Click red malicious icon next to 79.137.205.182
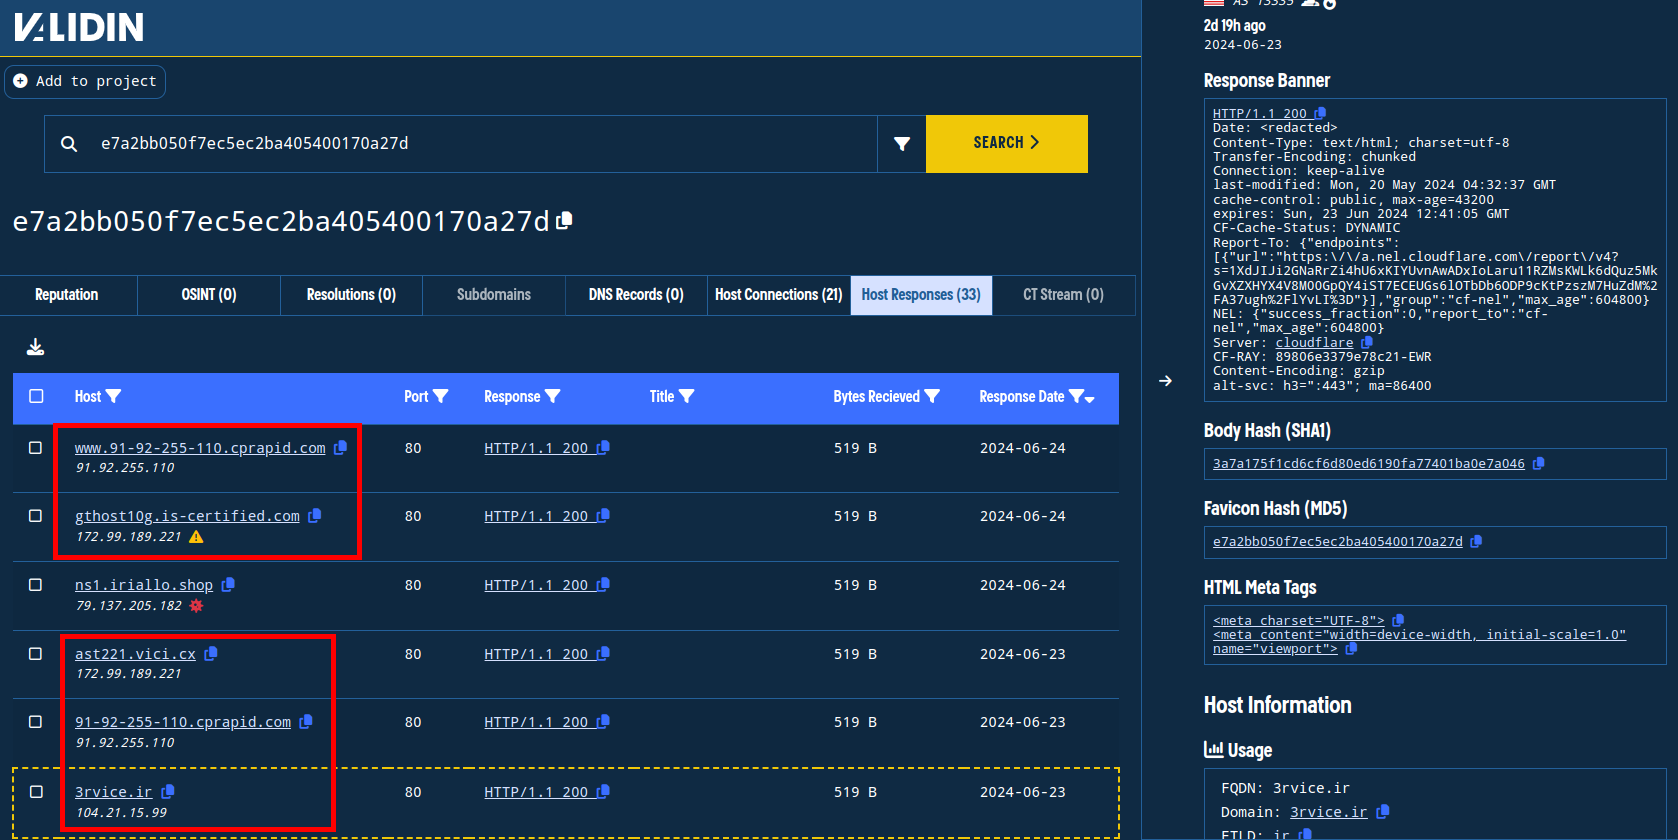The width and height of the screenshot is (1678, 840). click(x=196, y=606)
